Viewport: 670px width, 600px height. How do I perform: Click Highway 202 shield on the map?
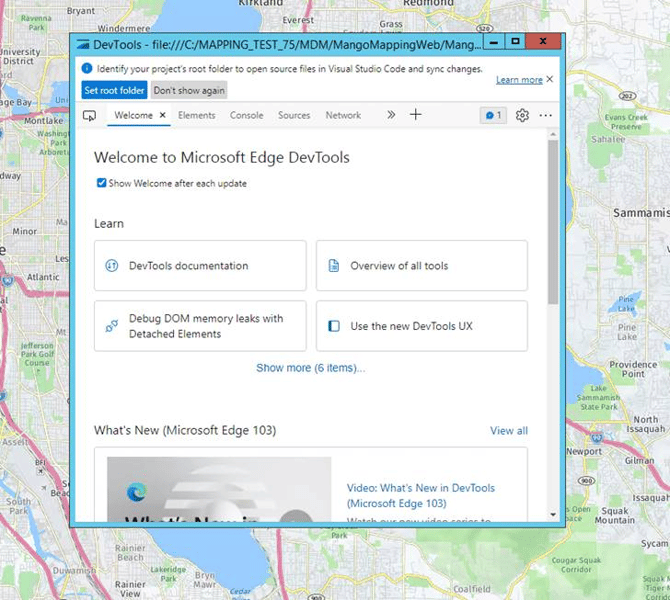[x=627, y=96]
